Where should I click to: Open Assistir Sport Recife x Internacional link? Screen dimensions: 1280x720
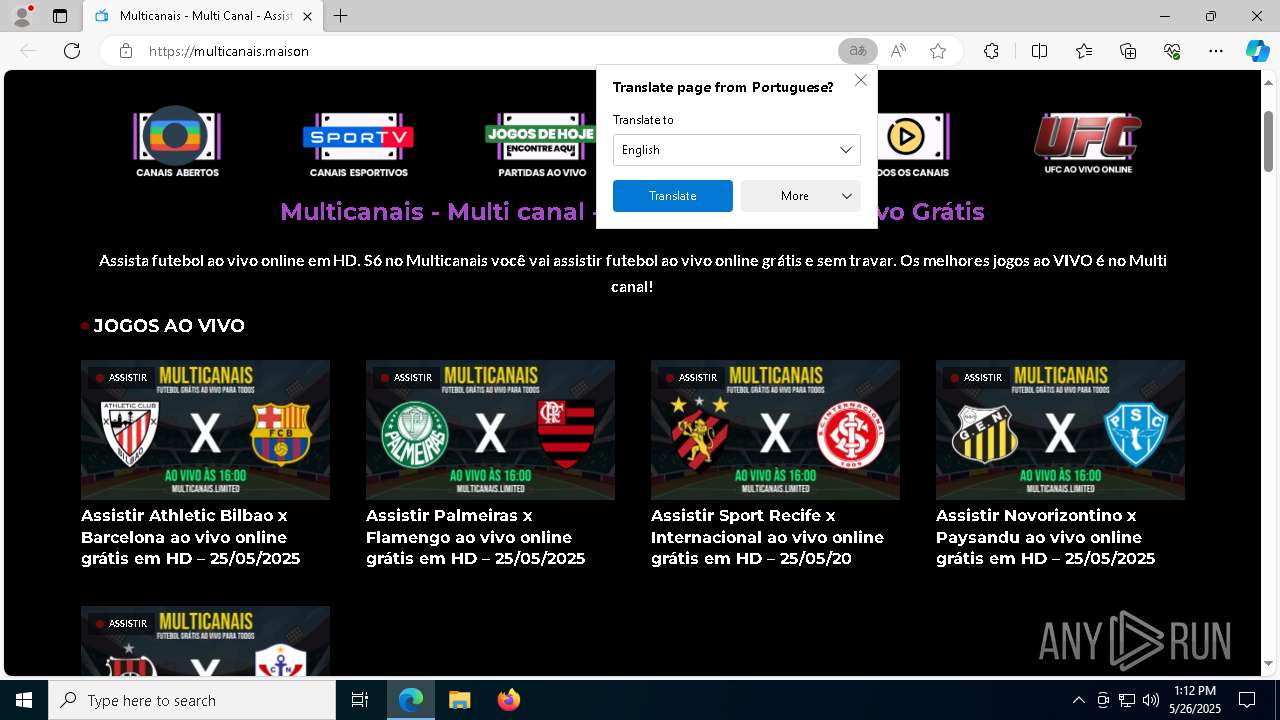(767, 537)
